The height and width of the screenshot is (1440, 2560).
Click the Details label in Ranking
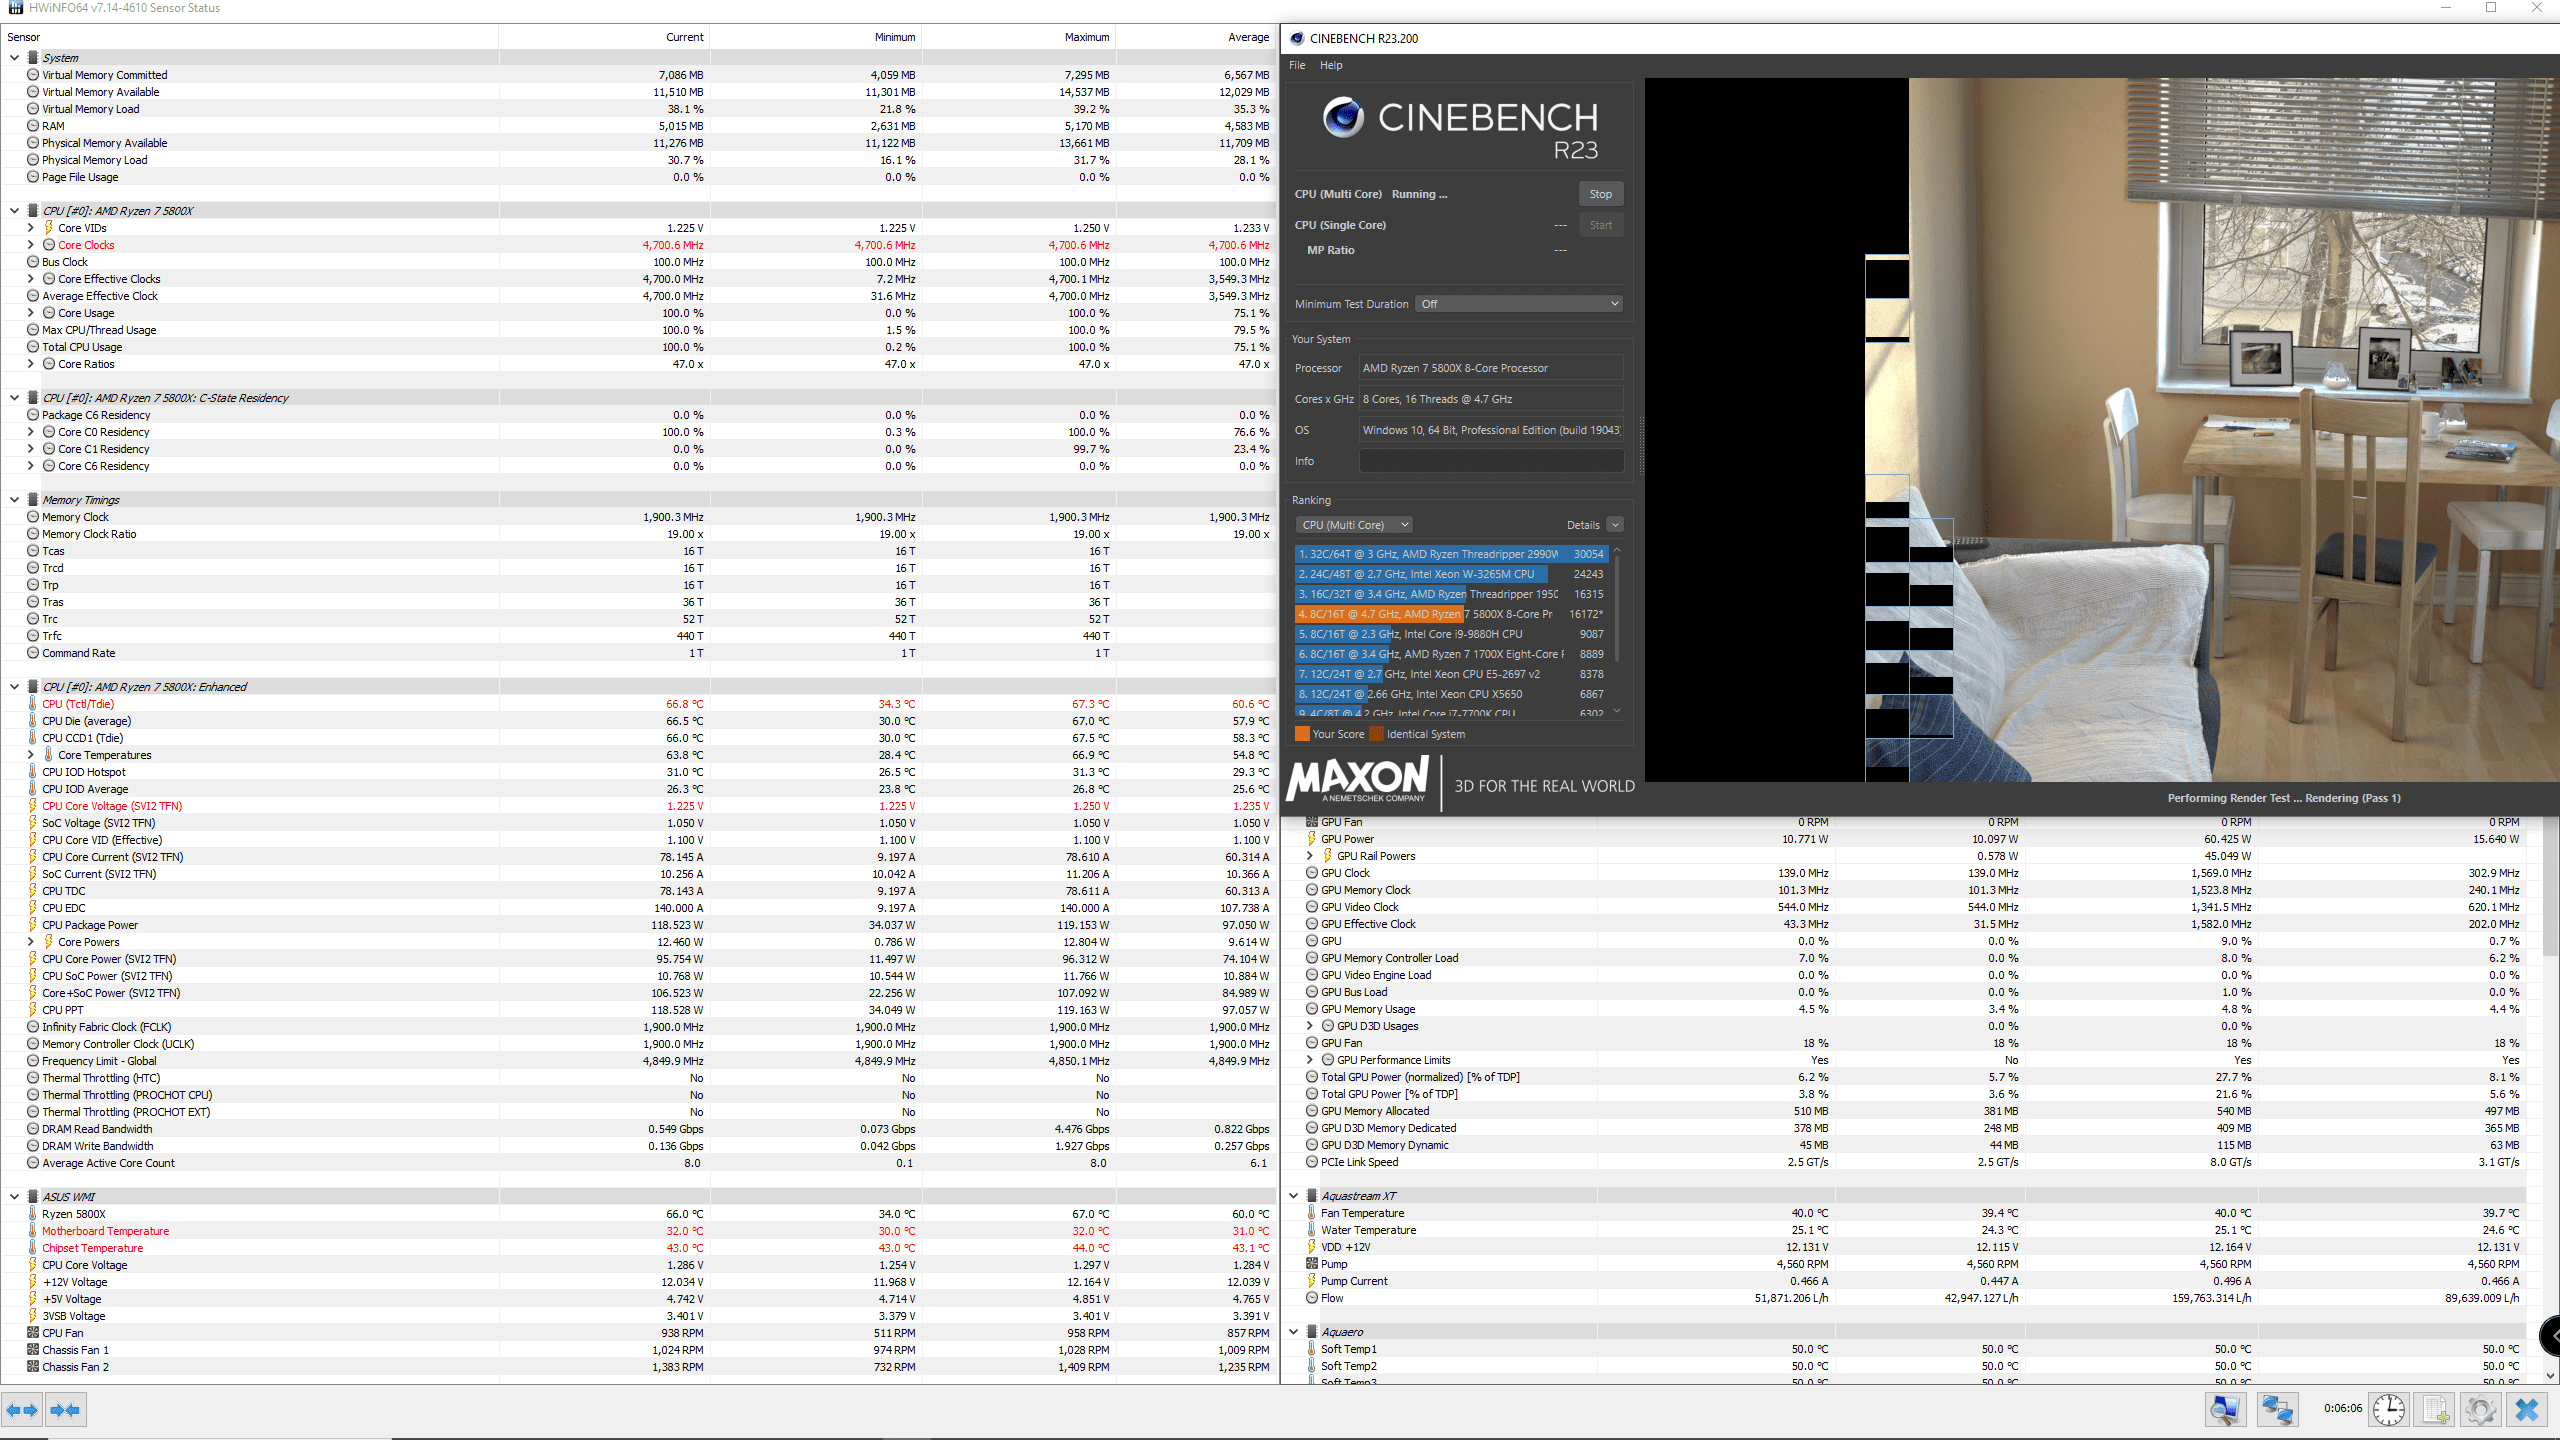point(1583,525)
